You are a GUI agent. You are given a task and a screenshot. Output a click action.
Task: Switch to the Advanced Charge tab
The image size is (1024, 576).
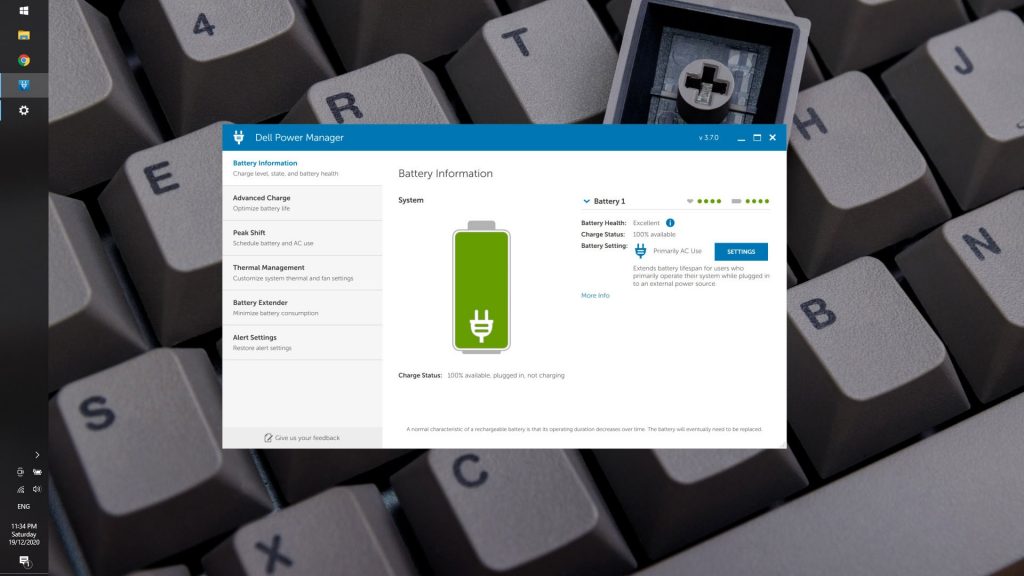[x=302, y=203]
